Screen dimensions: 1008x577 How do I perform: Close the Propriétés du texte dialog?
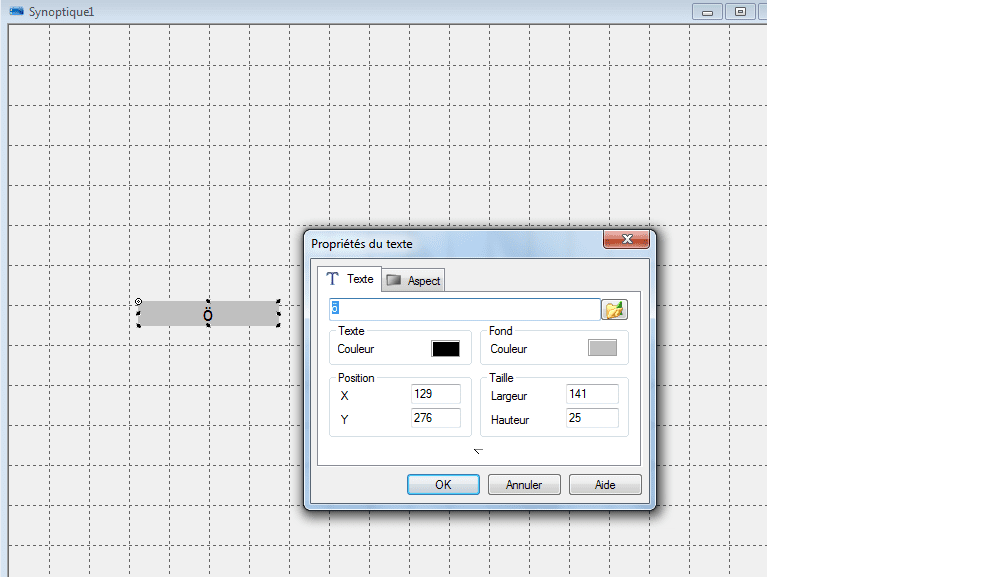pos(628,241)
